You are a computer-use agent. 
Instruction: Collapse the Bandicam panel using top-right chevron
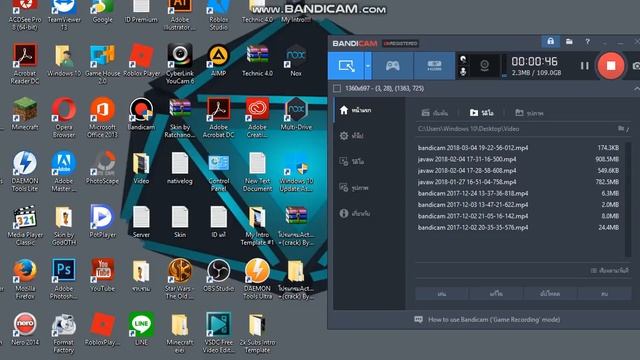pos(636,89)
